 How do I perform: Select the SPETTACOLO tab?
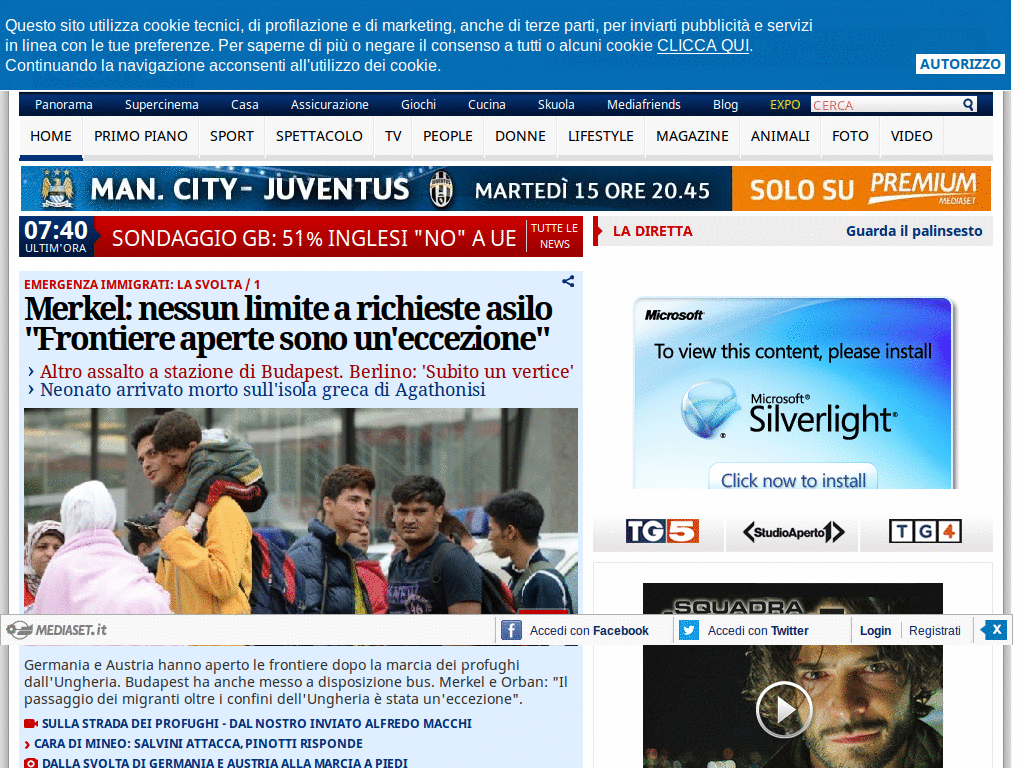pos(319,136)
